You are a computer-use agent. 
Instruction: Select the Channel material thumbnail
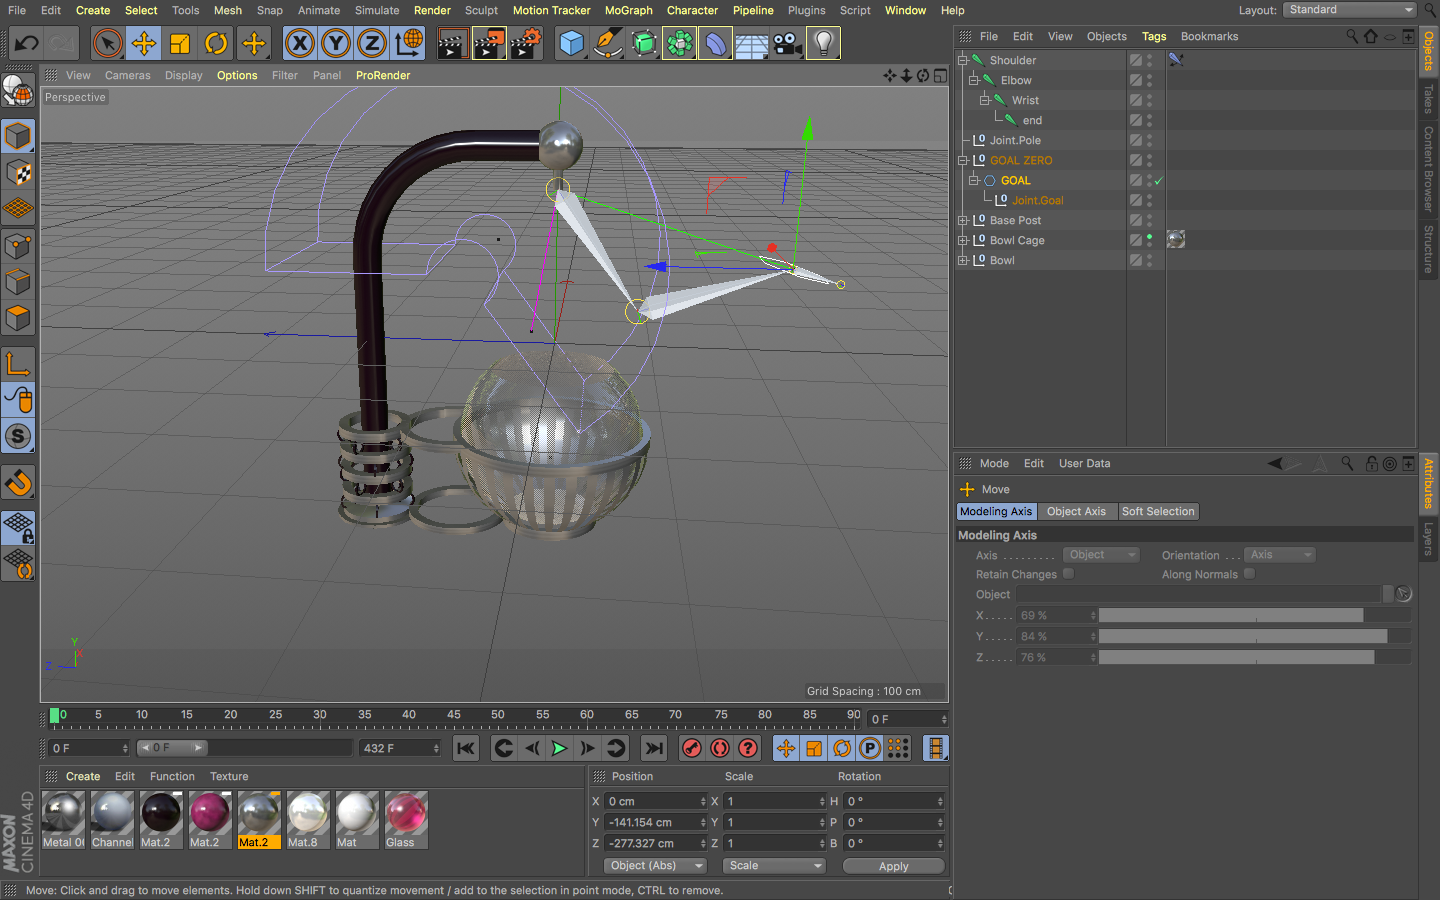tap(112, 819)
